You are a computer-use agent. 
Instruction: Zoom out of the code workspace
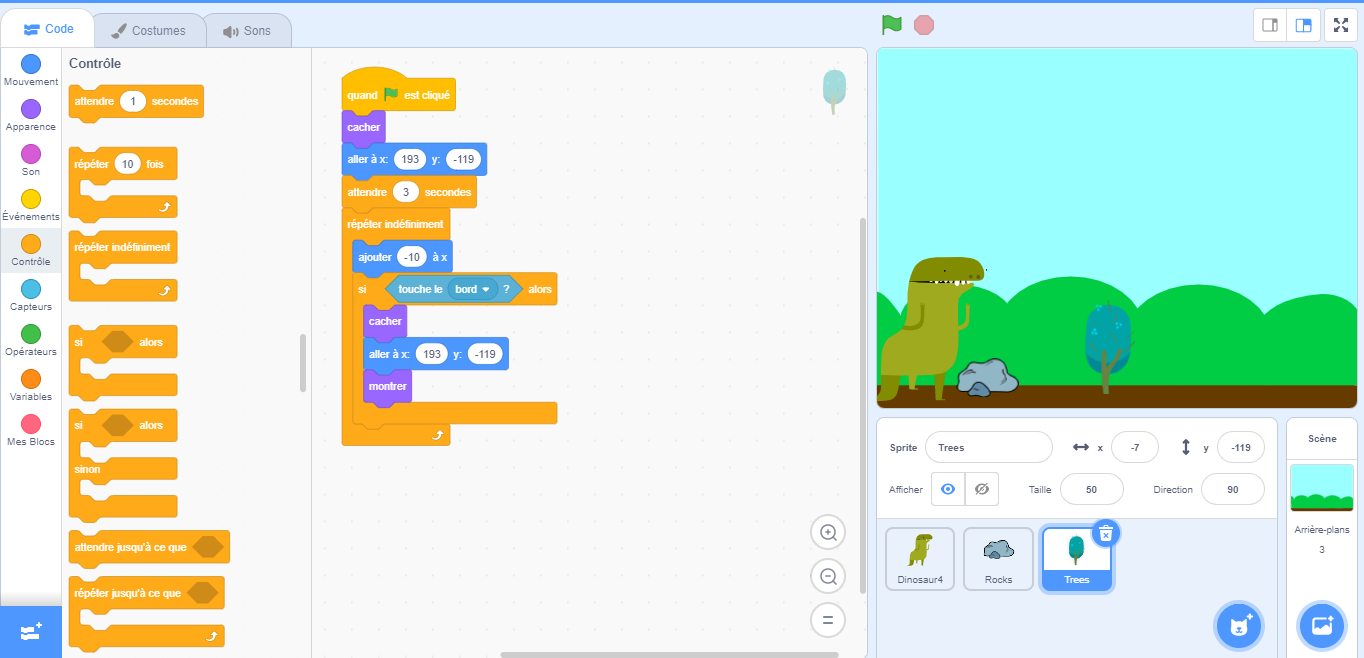(x=828, y=577)
